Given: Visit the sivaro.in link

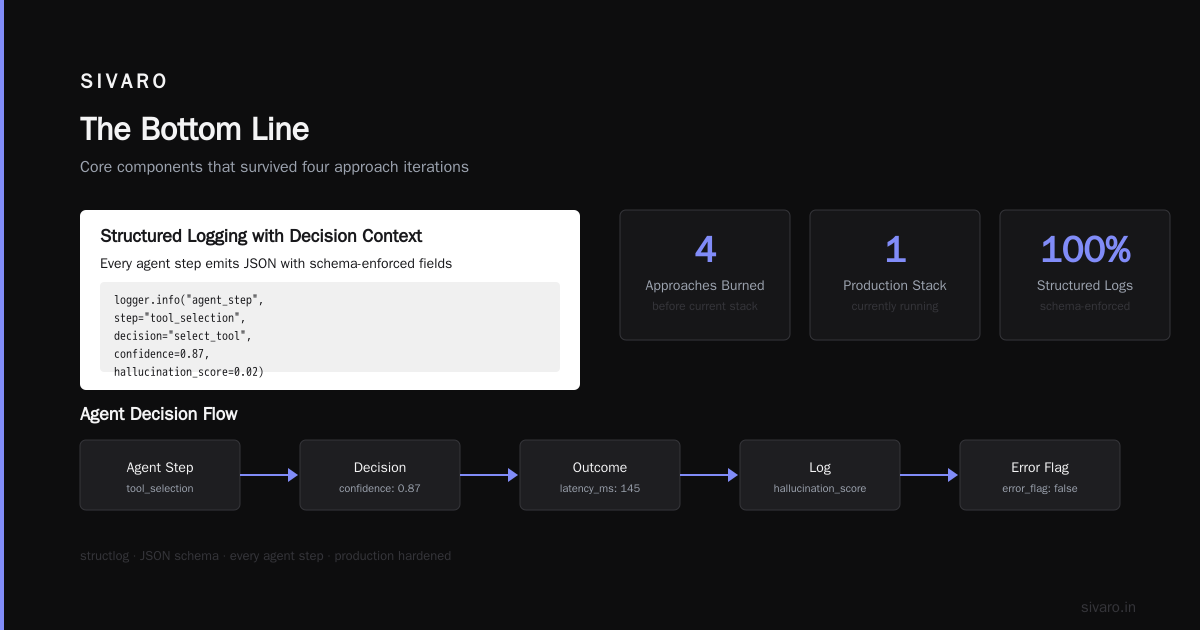Looking at the screenshot, I should click(x=1108, y=607).
